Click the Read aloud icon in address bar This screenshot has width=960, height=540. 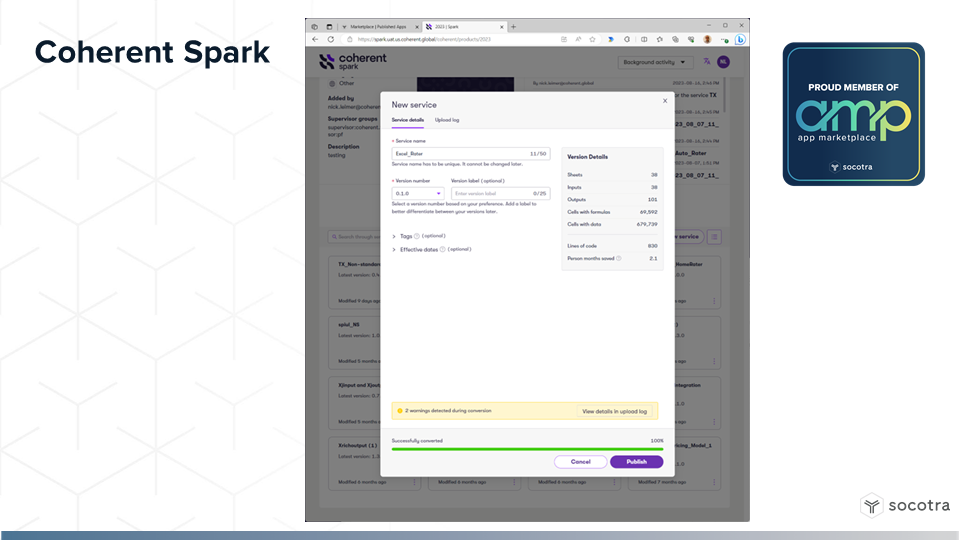click(x=578, y=39)
